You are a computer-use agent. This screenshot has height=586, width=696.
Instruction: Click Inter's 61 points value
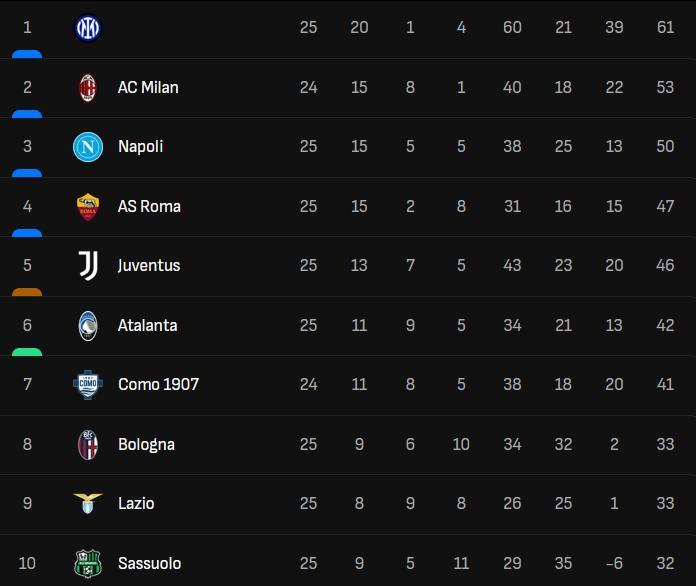pos(665,28)
